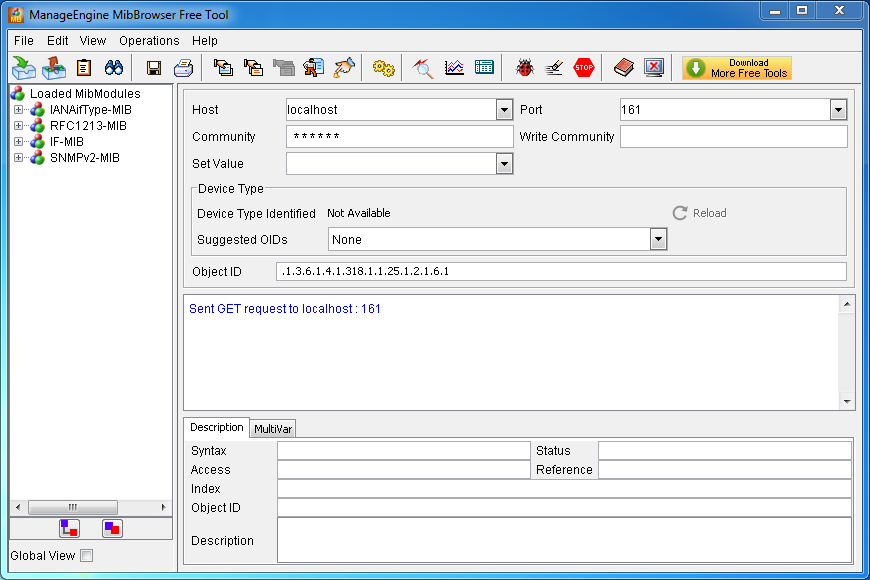This screenshot has width=870, height=580.
Task: Click the floppy disk Save icon
Action: tap(154, 68)
